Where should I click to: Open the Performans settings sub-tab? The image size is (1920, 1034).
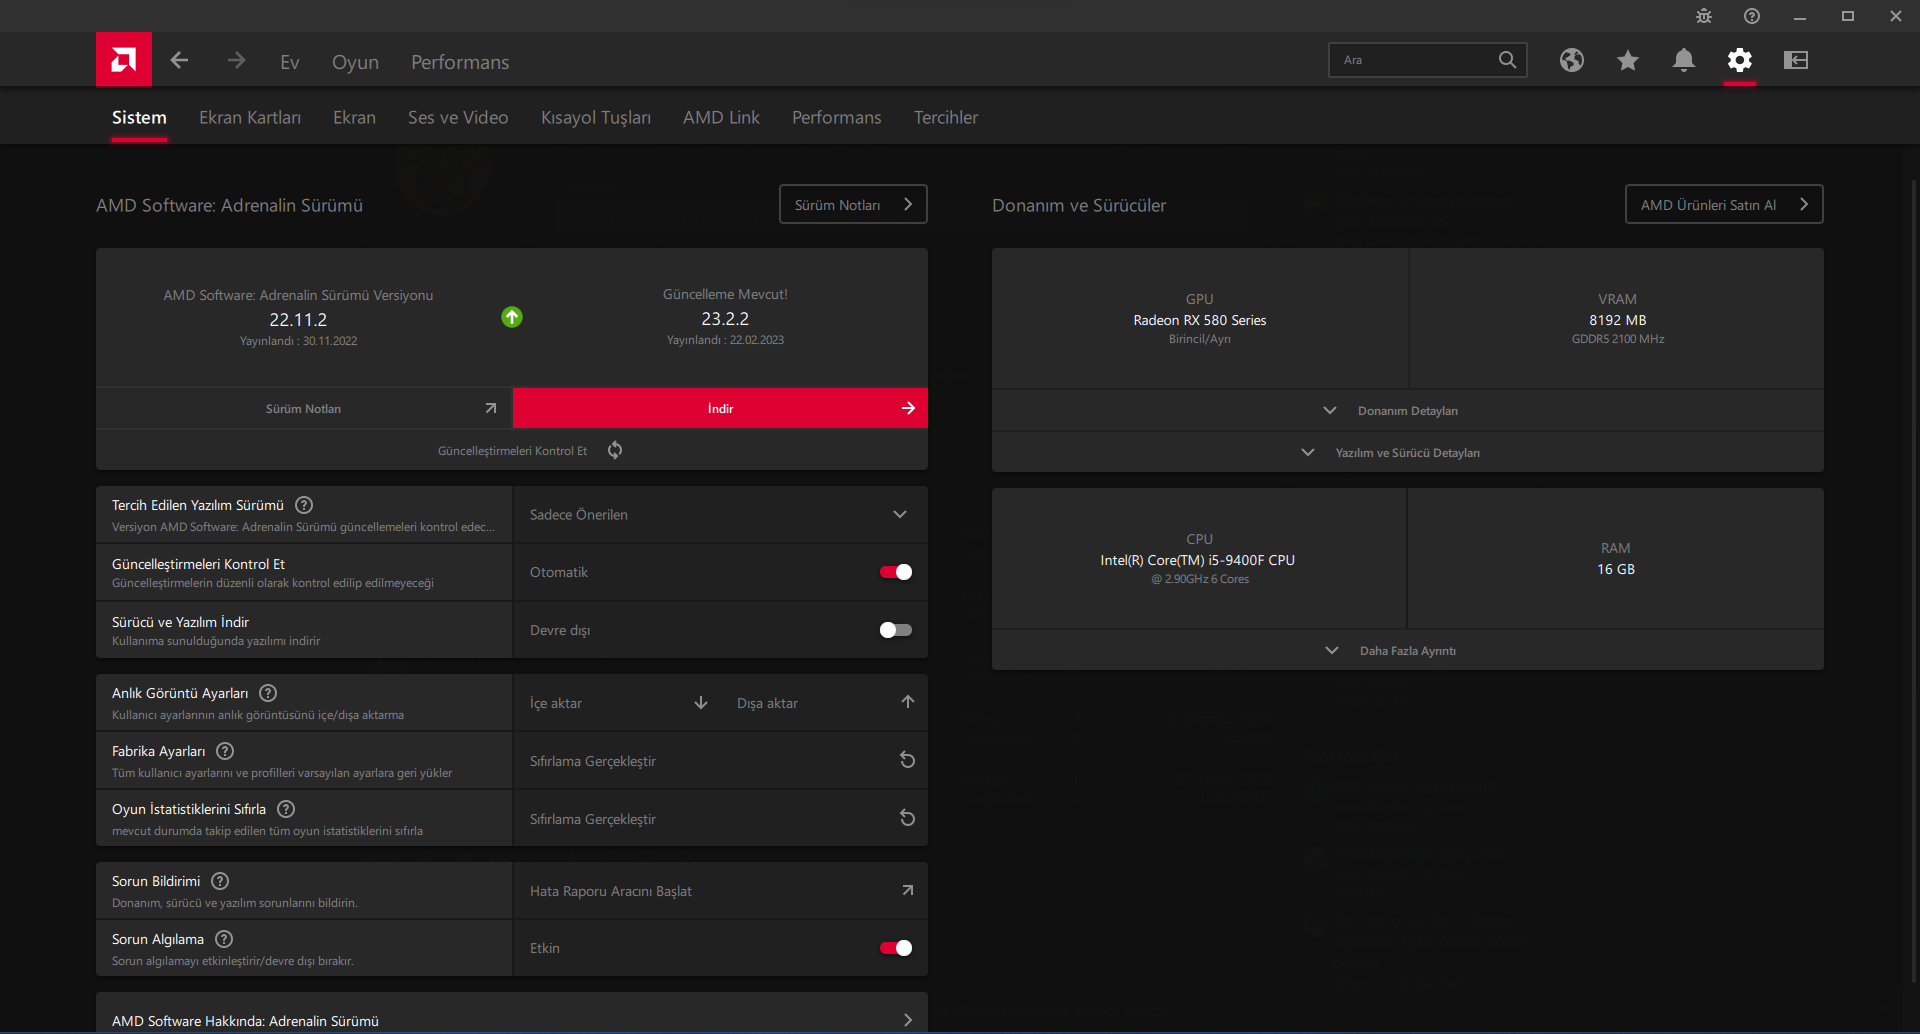tap(837, 118)
